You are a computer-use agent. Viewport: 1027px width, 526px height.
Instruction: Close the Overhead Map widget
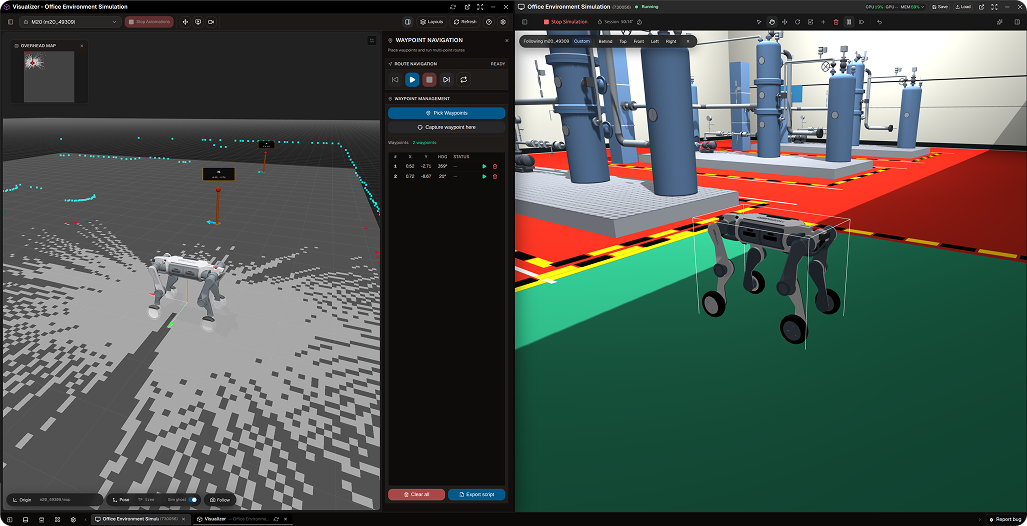pos(82,46)
